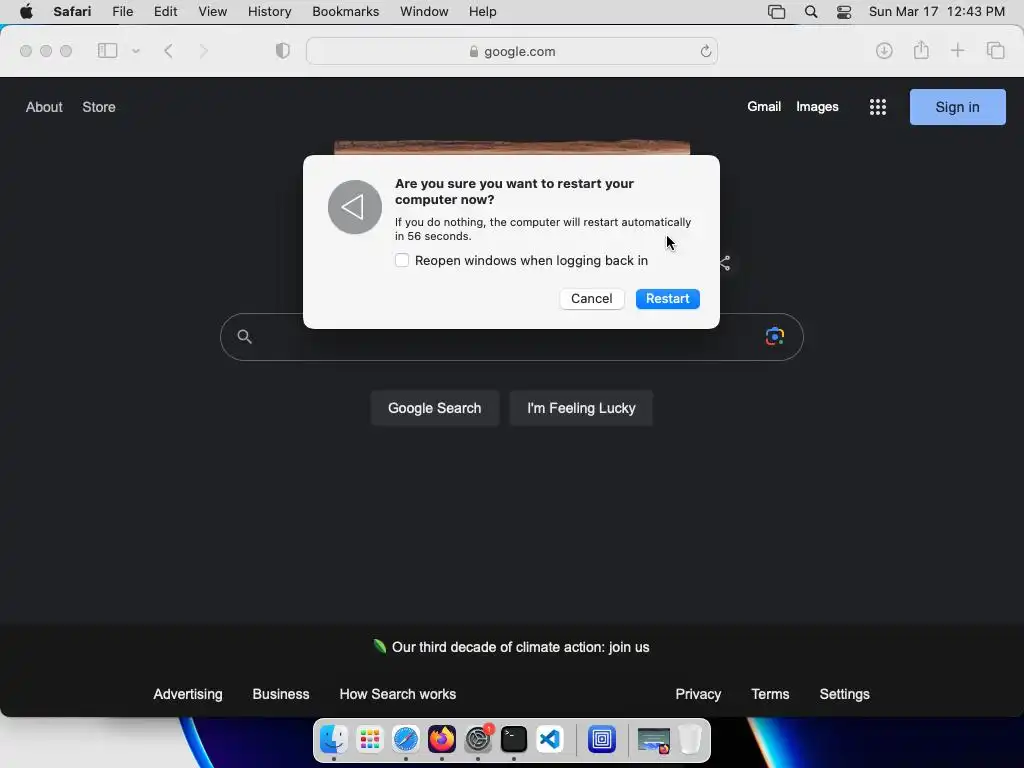Open screen mirroring menu bar icon
Viewport: 1024px width, 768px height.
776,12
